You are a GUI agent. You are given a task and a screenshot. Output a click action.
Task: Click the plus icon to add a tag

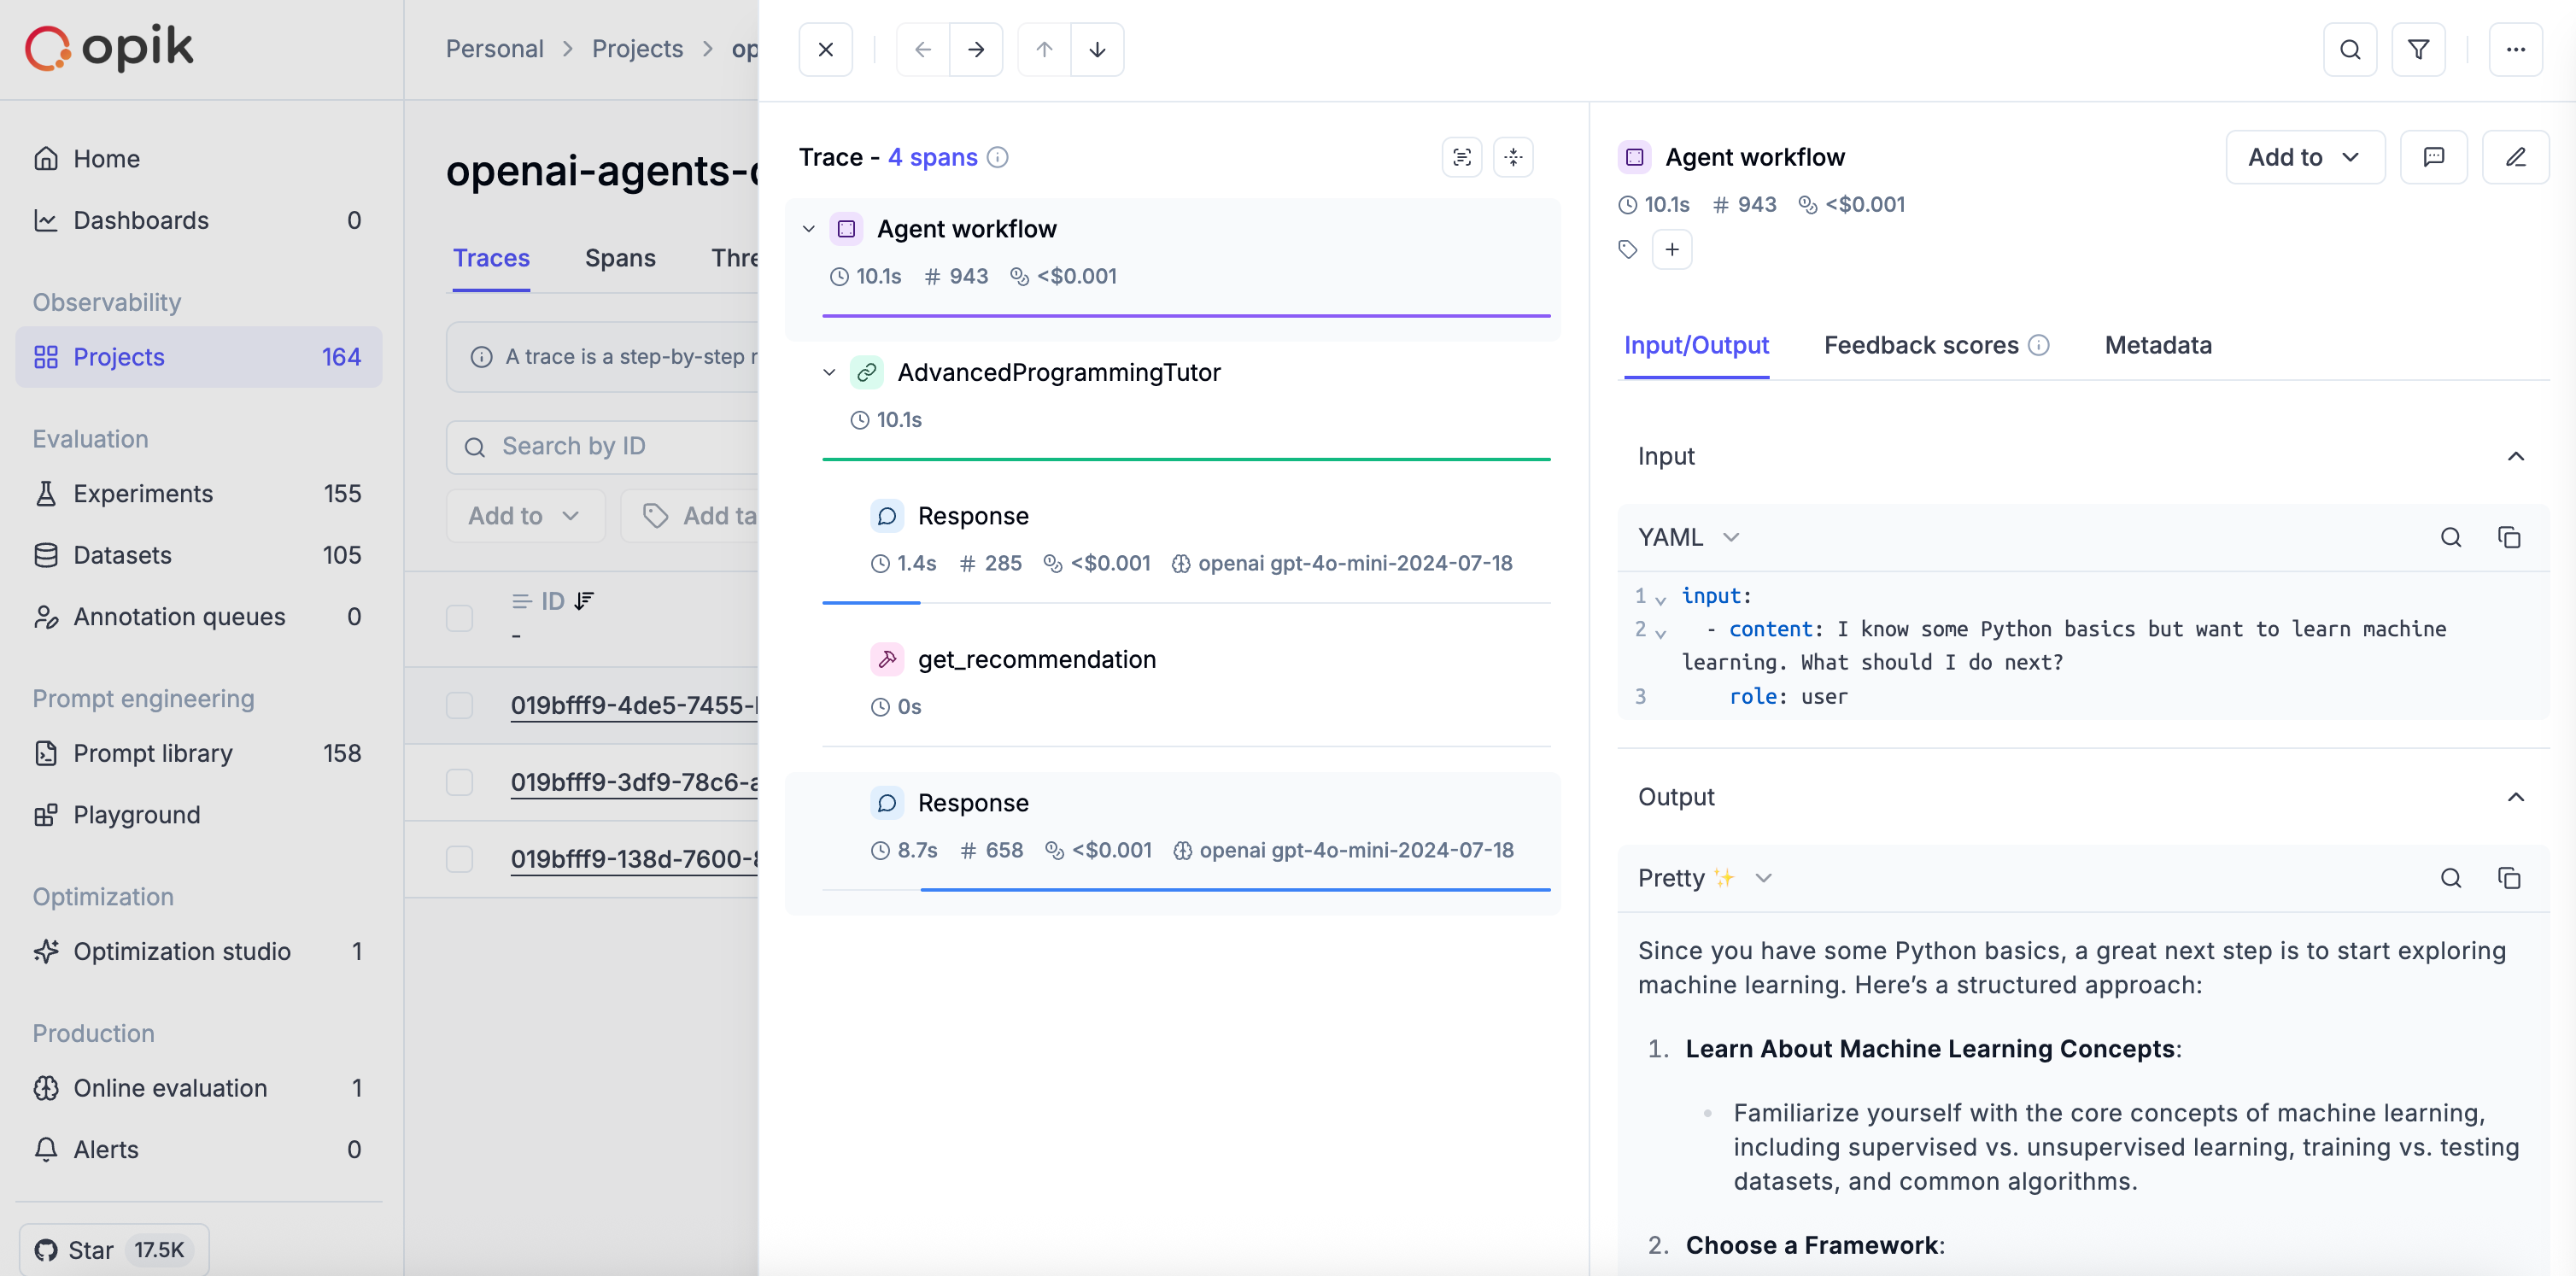(1672, 249)
